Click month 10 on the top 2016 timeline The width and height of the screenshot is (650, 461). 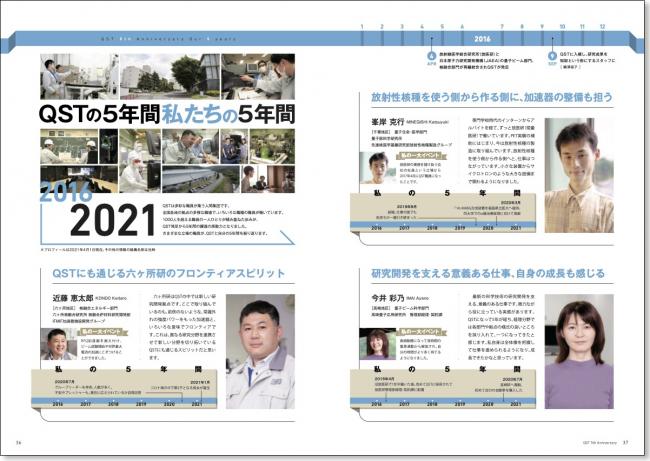[562, 27]
